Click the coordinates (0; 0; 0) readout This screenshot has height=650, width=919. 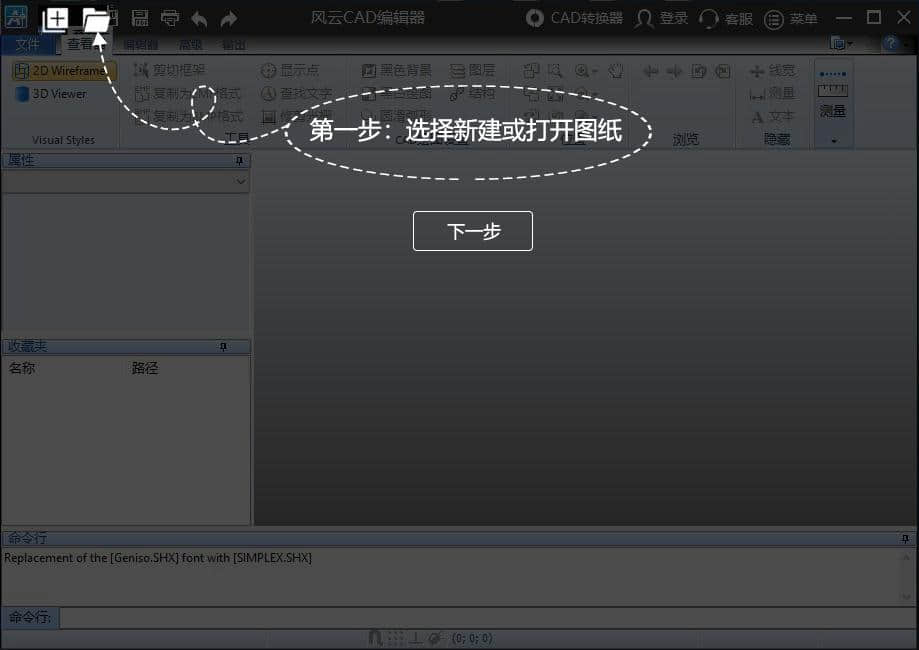click(x=472, y=638)
